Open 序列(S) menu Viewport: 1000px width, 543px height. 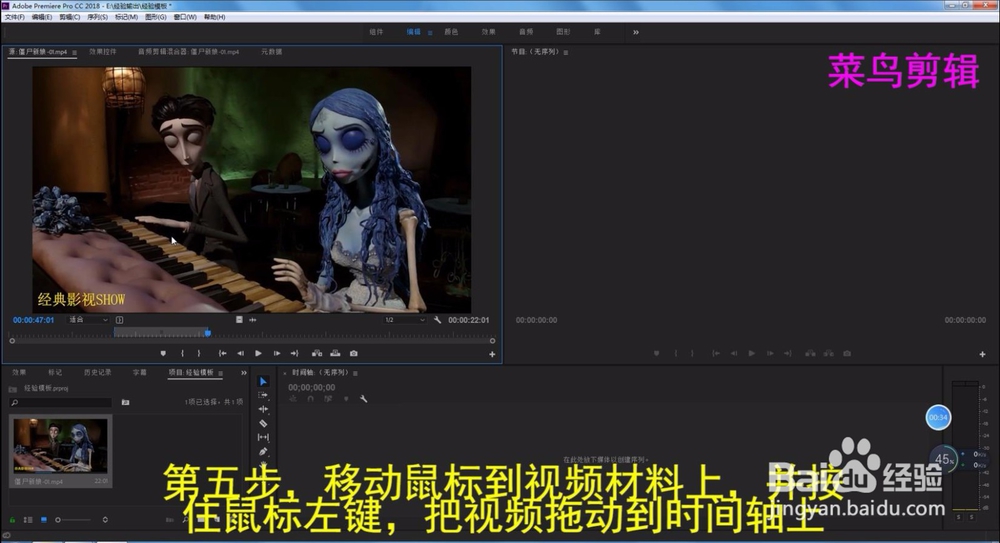(98, 17)
